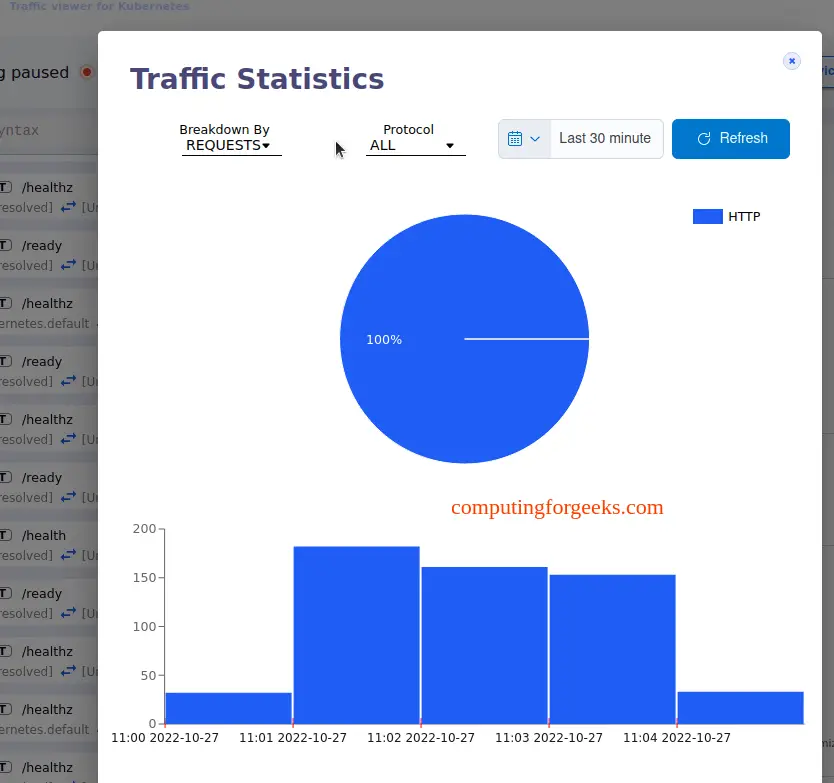Click the Refresh button
This screenshot has height=783, width=834.
[x=730, y=139]
